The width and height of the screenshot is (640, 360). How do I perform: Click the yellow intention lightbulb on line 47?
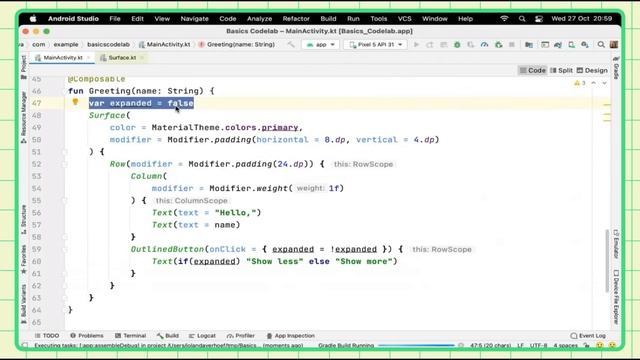[75, 102]
